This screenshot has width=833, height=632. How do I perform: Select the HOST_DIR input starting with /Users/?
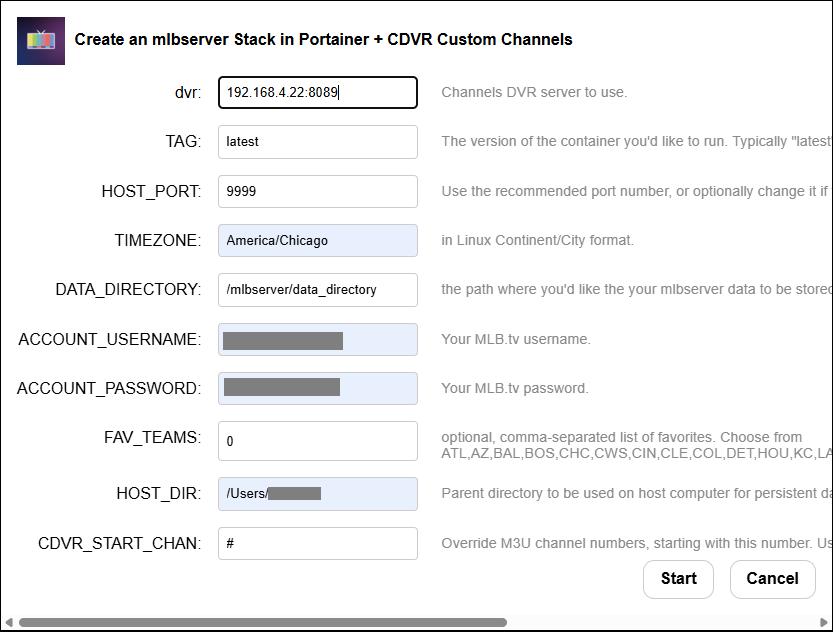317,493
